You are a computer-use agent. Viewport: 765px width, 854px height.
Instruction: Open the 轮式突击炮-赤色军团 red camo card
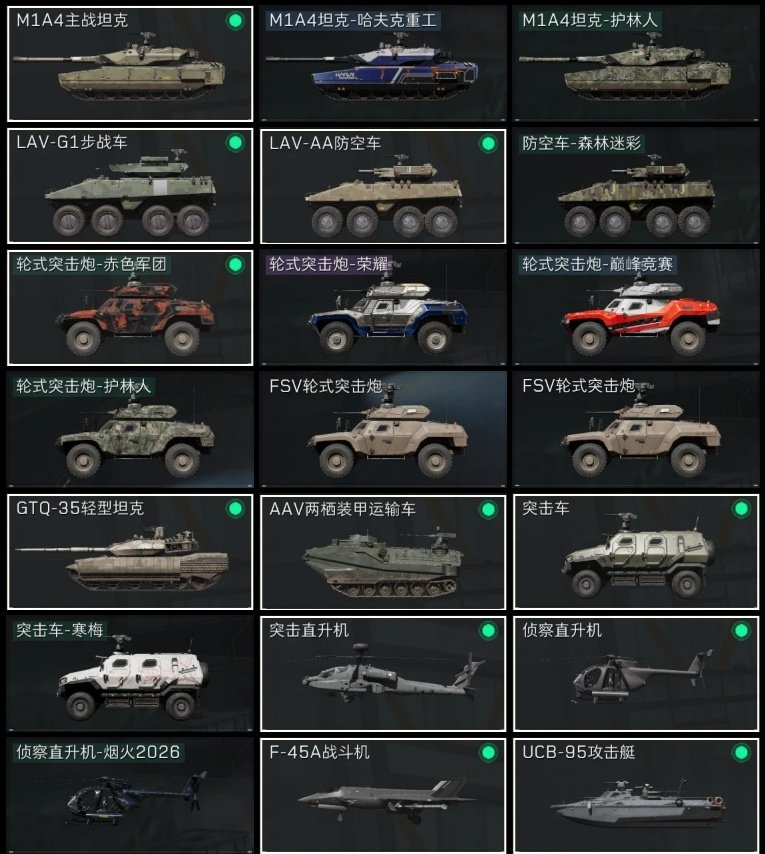click(130, 308)
